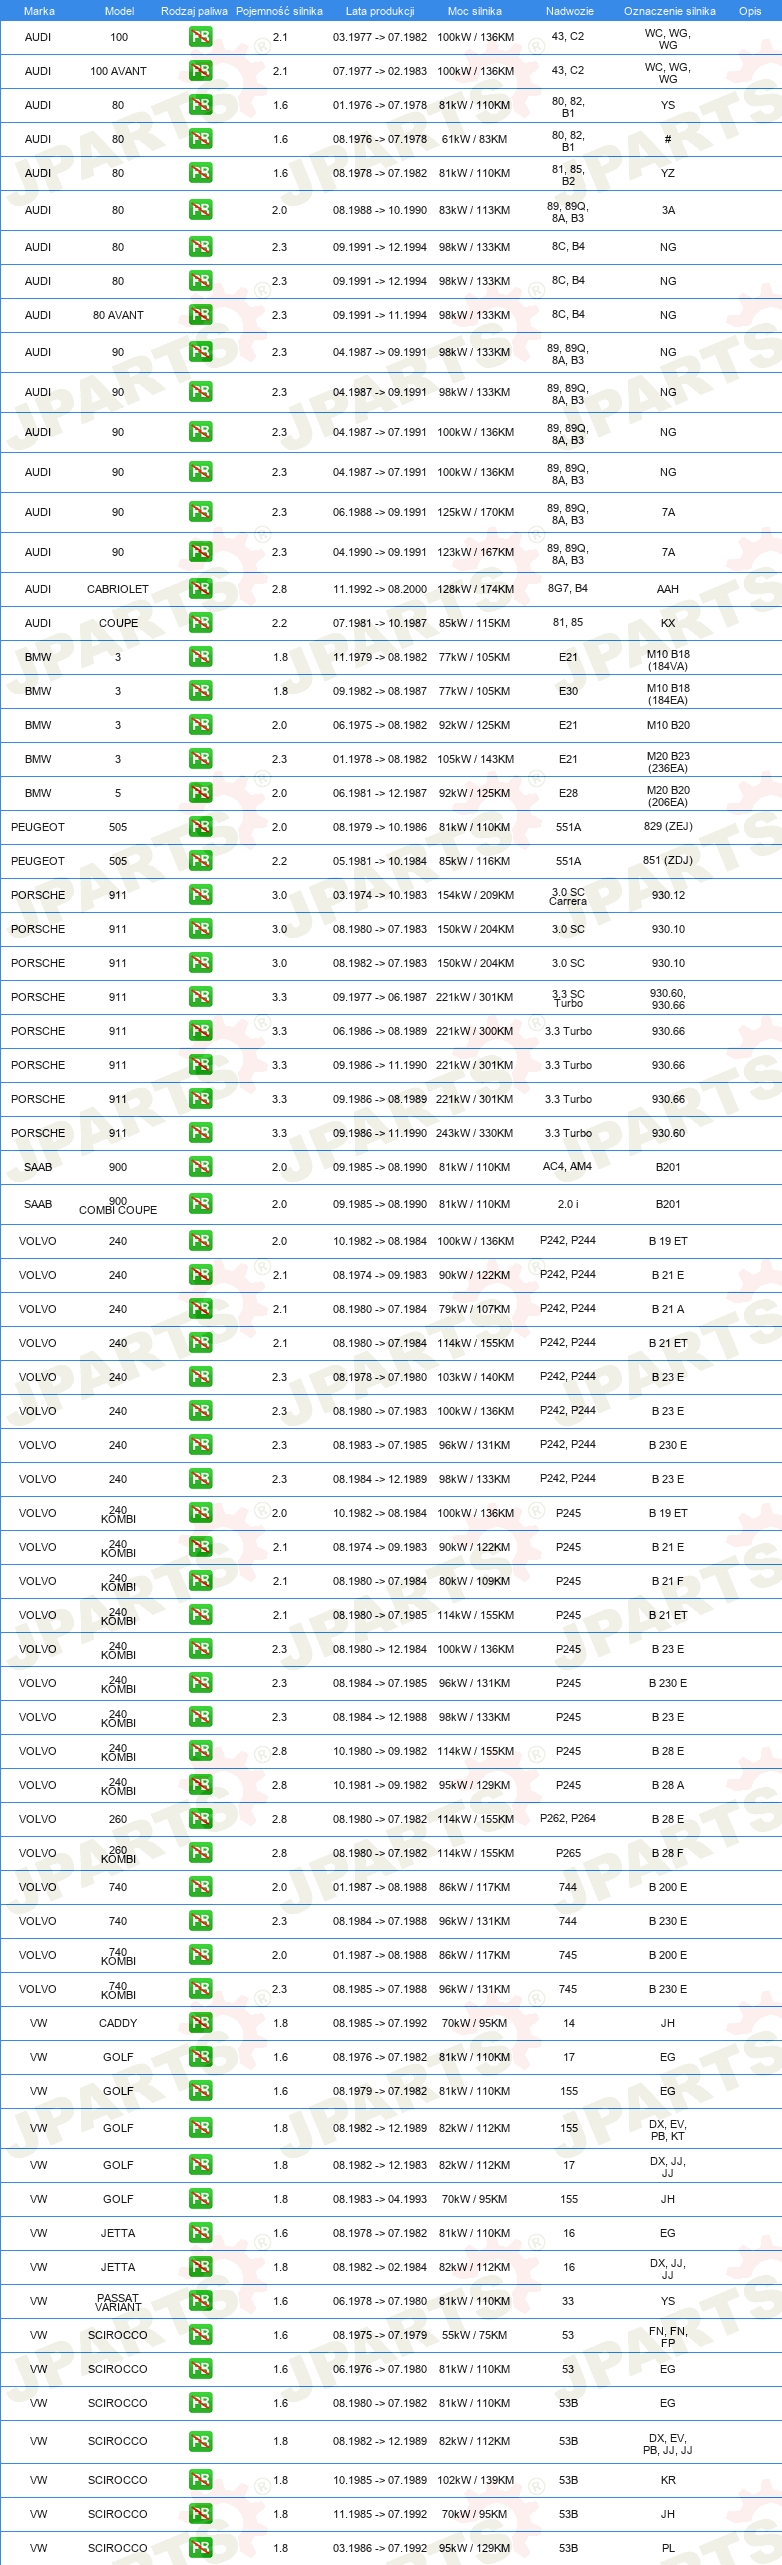Click petrol icon in AUDI COUPE row
Screen dimensions: 782x2565
pyautogui.click(x=200, y=623)
